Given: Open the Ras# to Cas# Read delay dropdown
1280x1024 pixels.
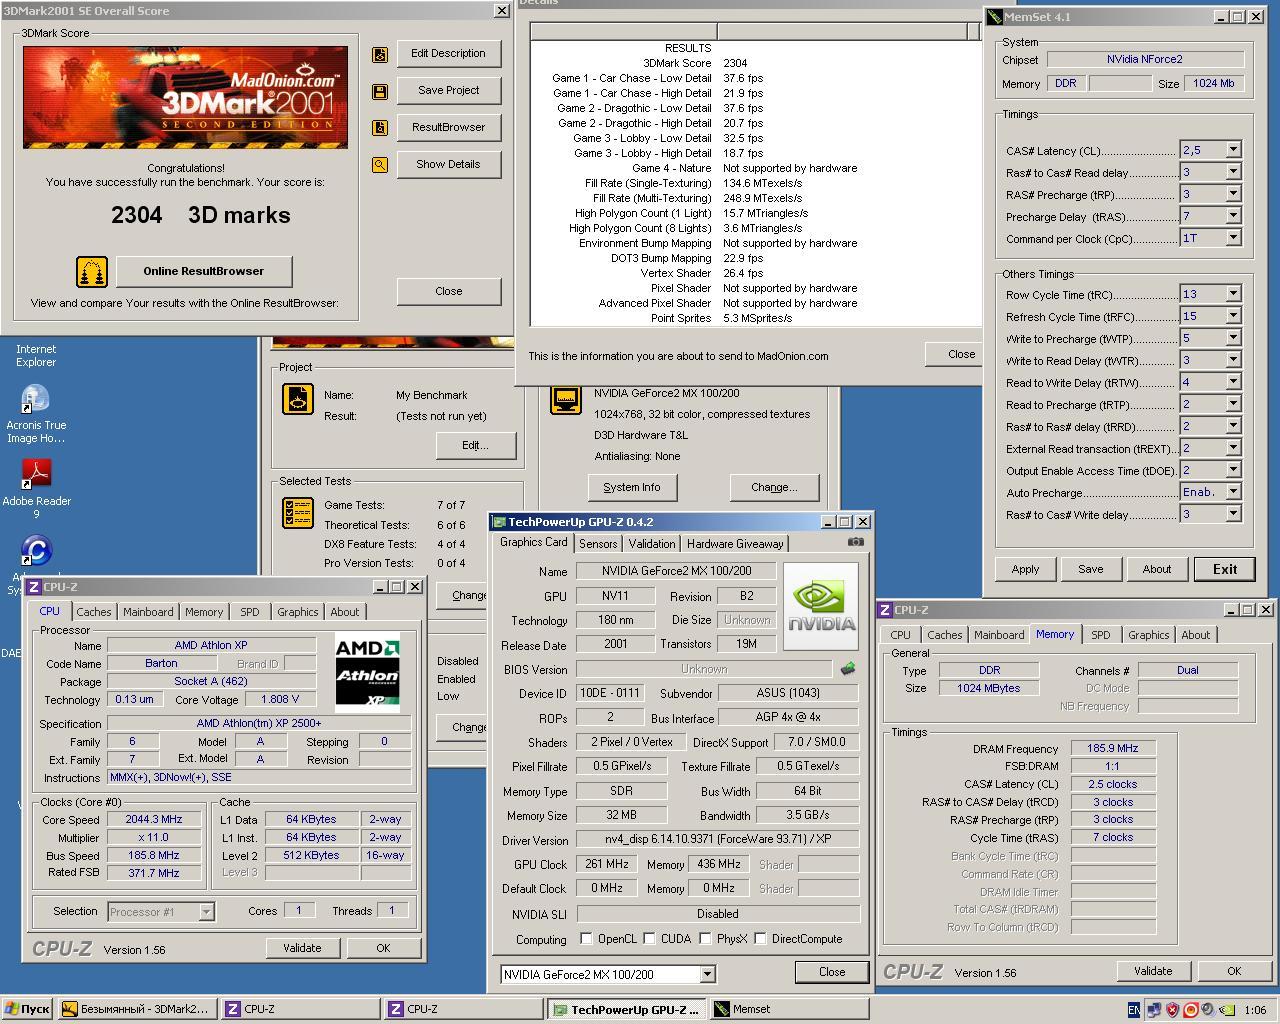Looking at the screenshot, I should (x=1233, y=172).
